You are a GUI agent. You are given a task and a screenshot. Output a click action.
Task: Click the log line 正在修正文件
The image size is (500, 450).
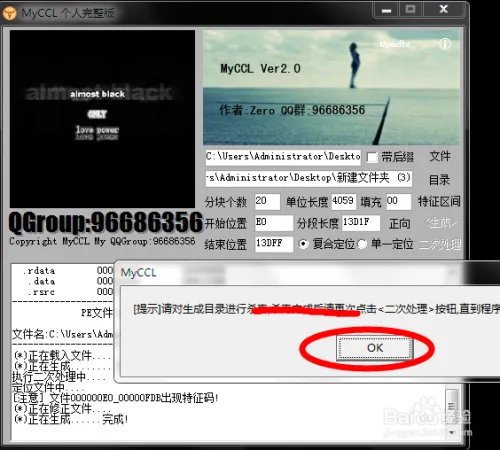pos(62,408)
